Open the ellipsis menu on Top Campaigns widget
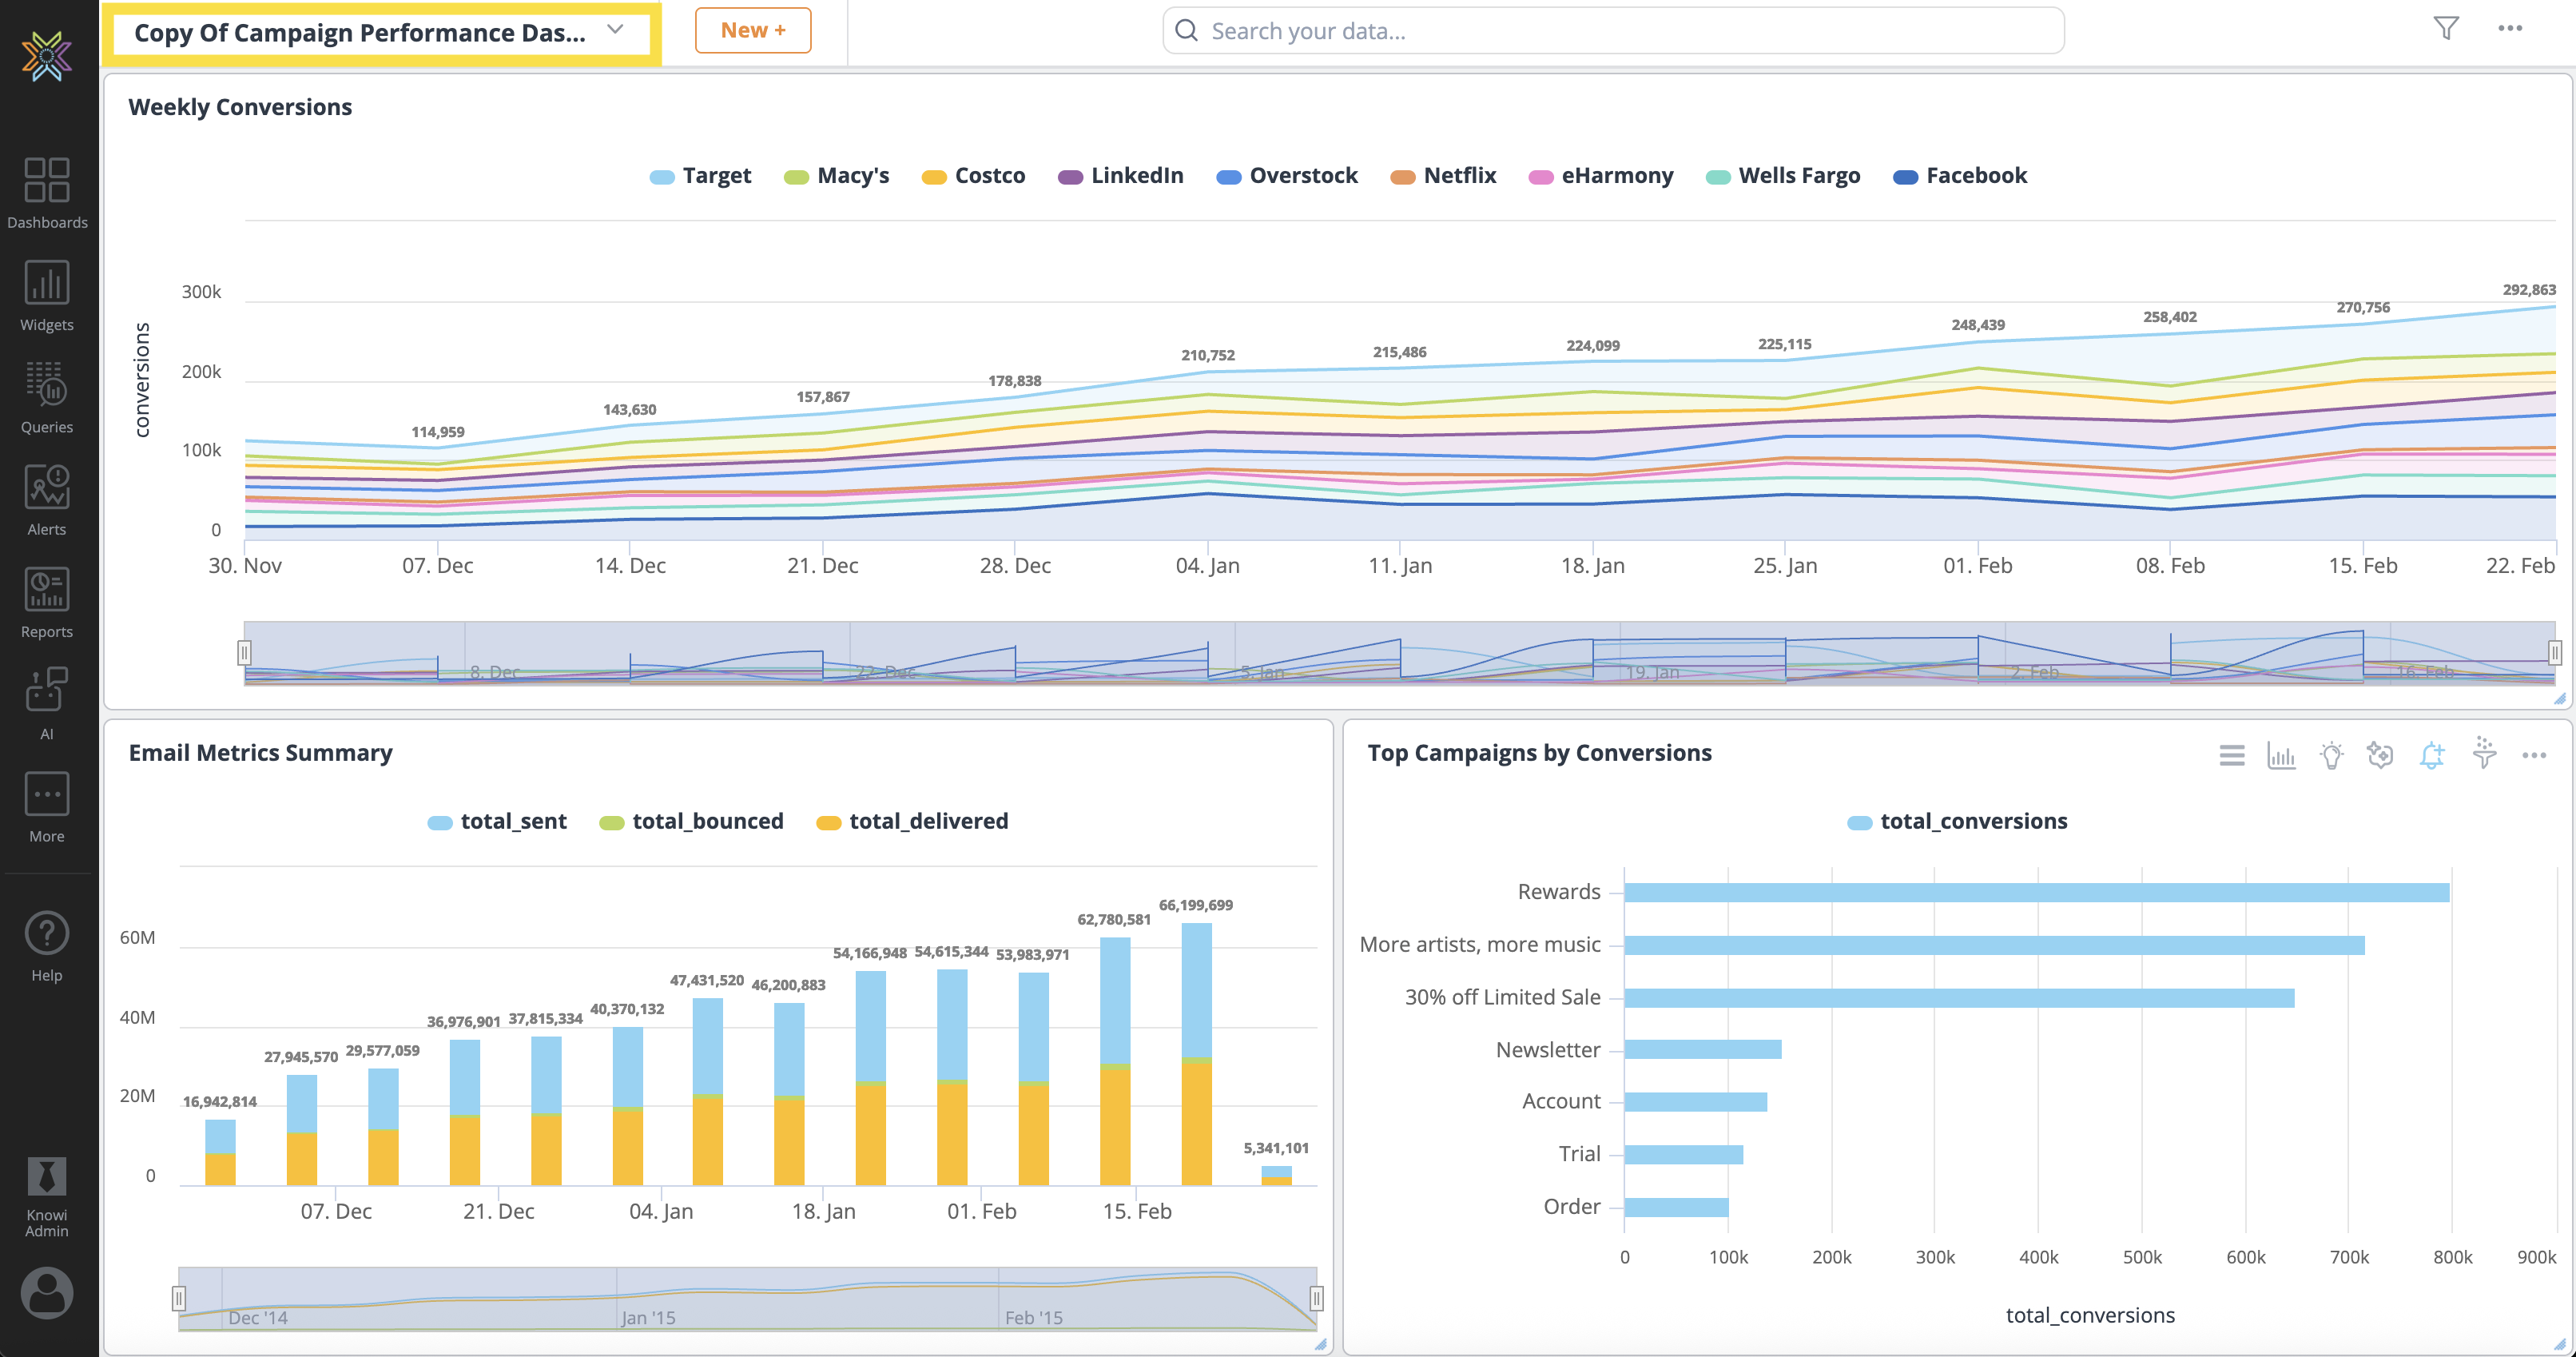Image resolution: width=2576 pixels, height=1357 pixels. pos(2535,755)
